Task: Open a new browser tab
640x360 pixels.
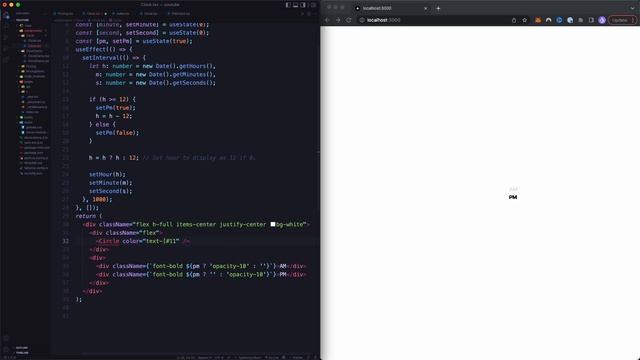Action: [x=438, y=8]
